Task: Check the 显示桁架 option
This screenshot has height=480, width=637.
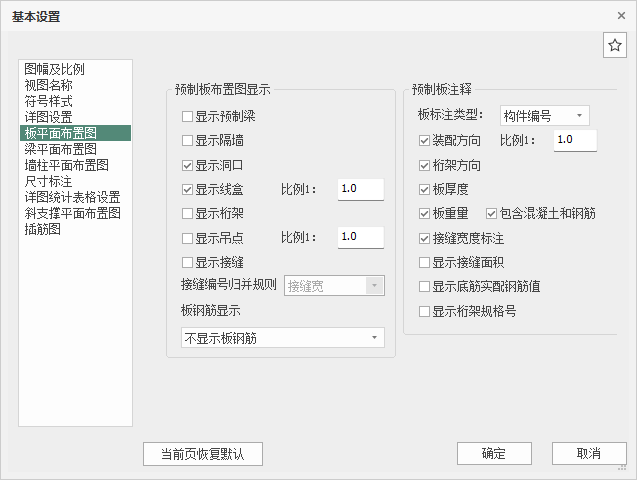Action: pyautogui.click(x=188, y=213)
